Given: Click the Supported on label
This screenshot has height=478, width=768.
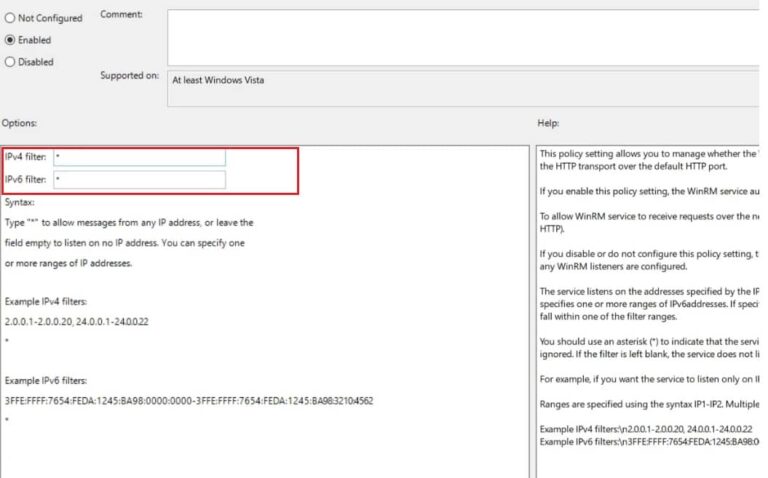Looking at the screenshot, I should tap(129, 76).
